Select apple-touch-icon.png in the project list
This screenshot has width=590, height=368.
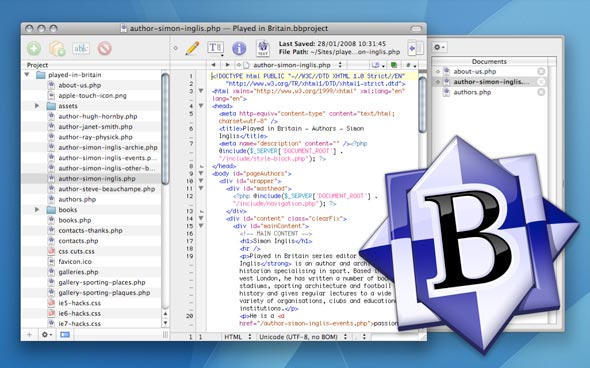coord(92,96)
